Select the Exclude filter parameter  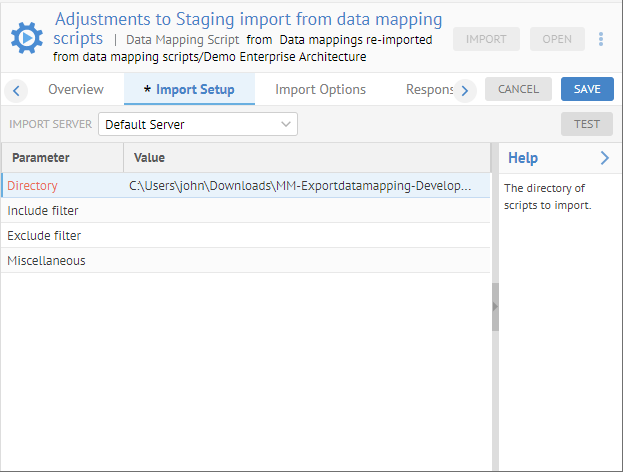(44, 236)
